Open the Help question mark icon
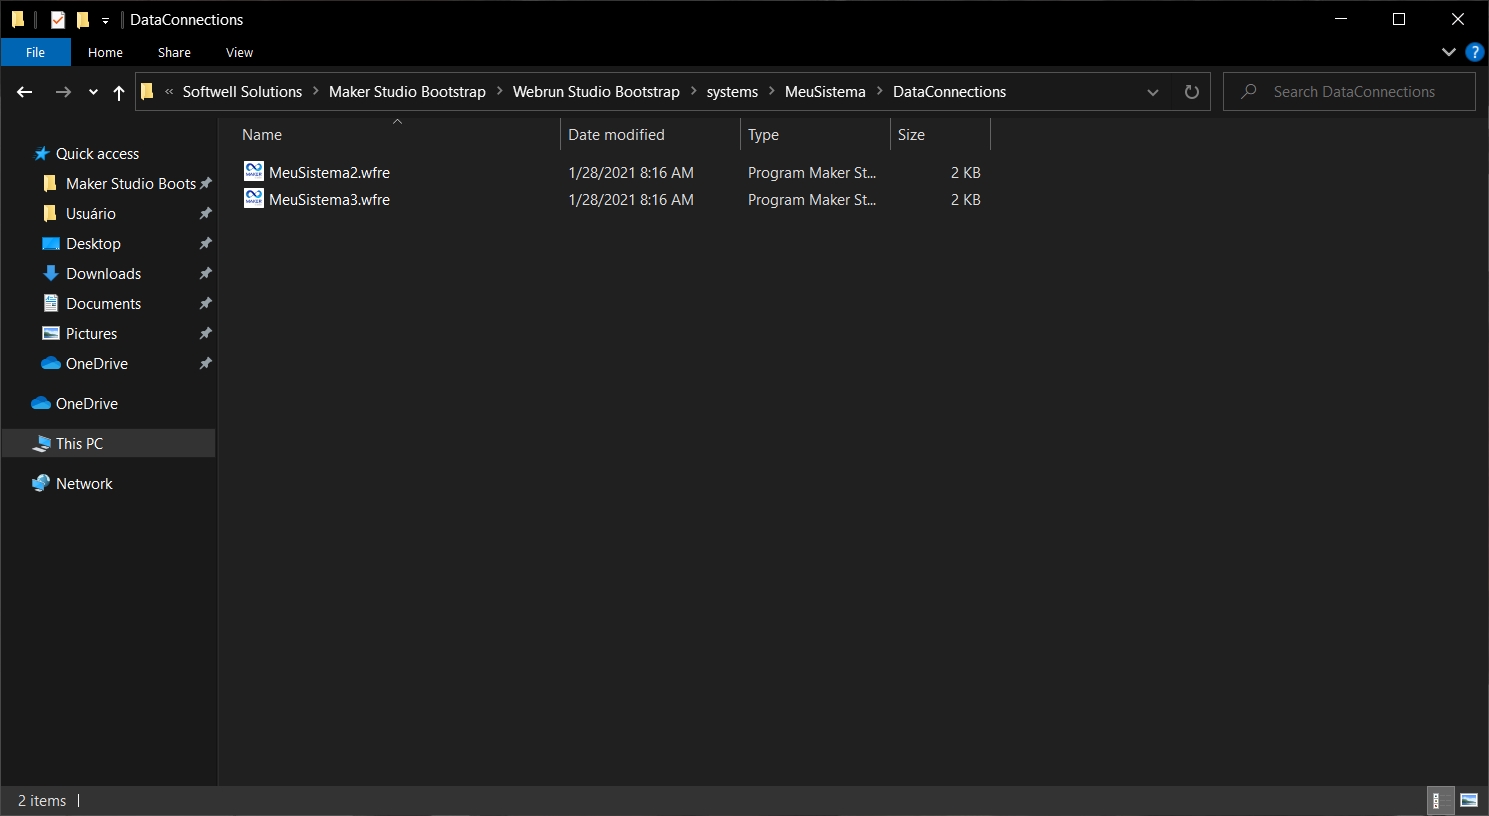 tap(1474, 52)
